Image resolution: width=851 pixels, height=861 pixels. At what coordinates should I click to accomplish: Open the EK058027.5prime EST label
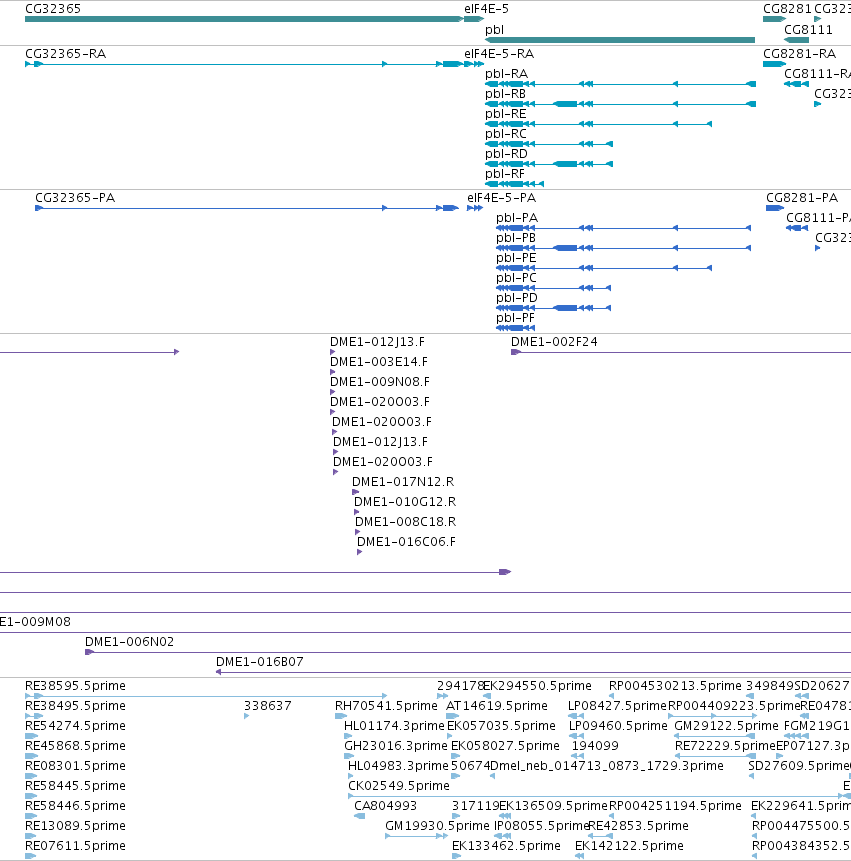point(505,746)
